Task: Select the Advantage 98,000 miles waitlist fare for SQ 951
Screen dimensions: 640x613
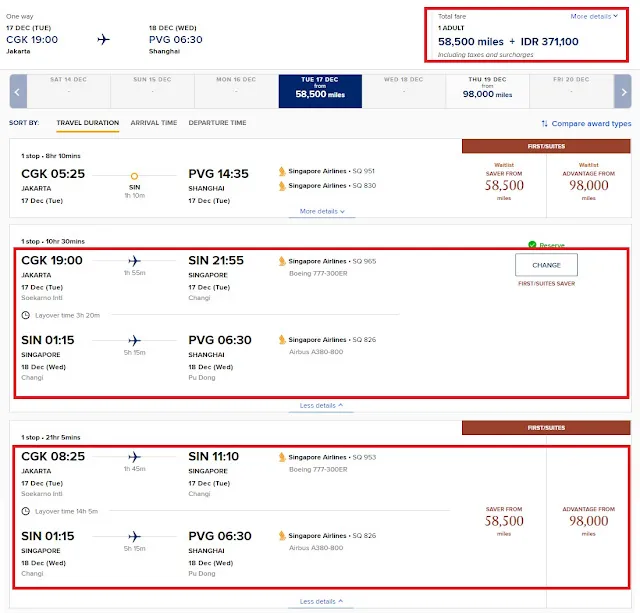Action: coord(589,182)
